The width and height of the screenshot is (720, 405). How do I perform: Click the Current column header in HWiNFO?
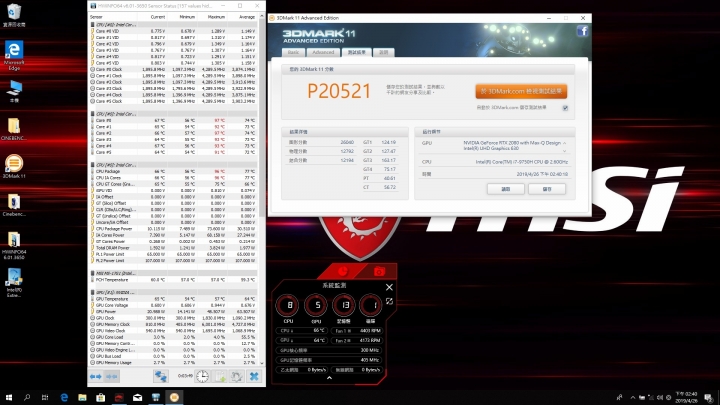(158, 17)
